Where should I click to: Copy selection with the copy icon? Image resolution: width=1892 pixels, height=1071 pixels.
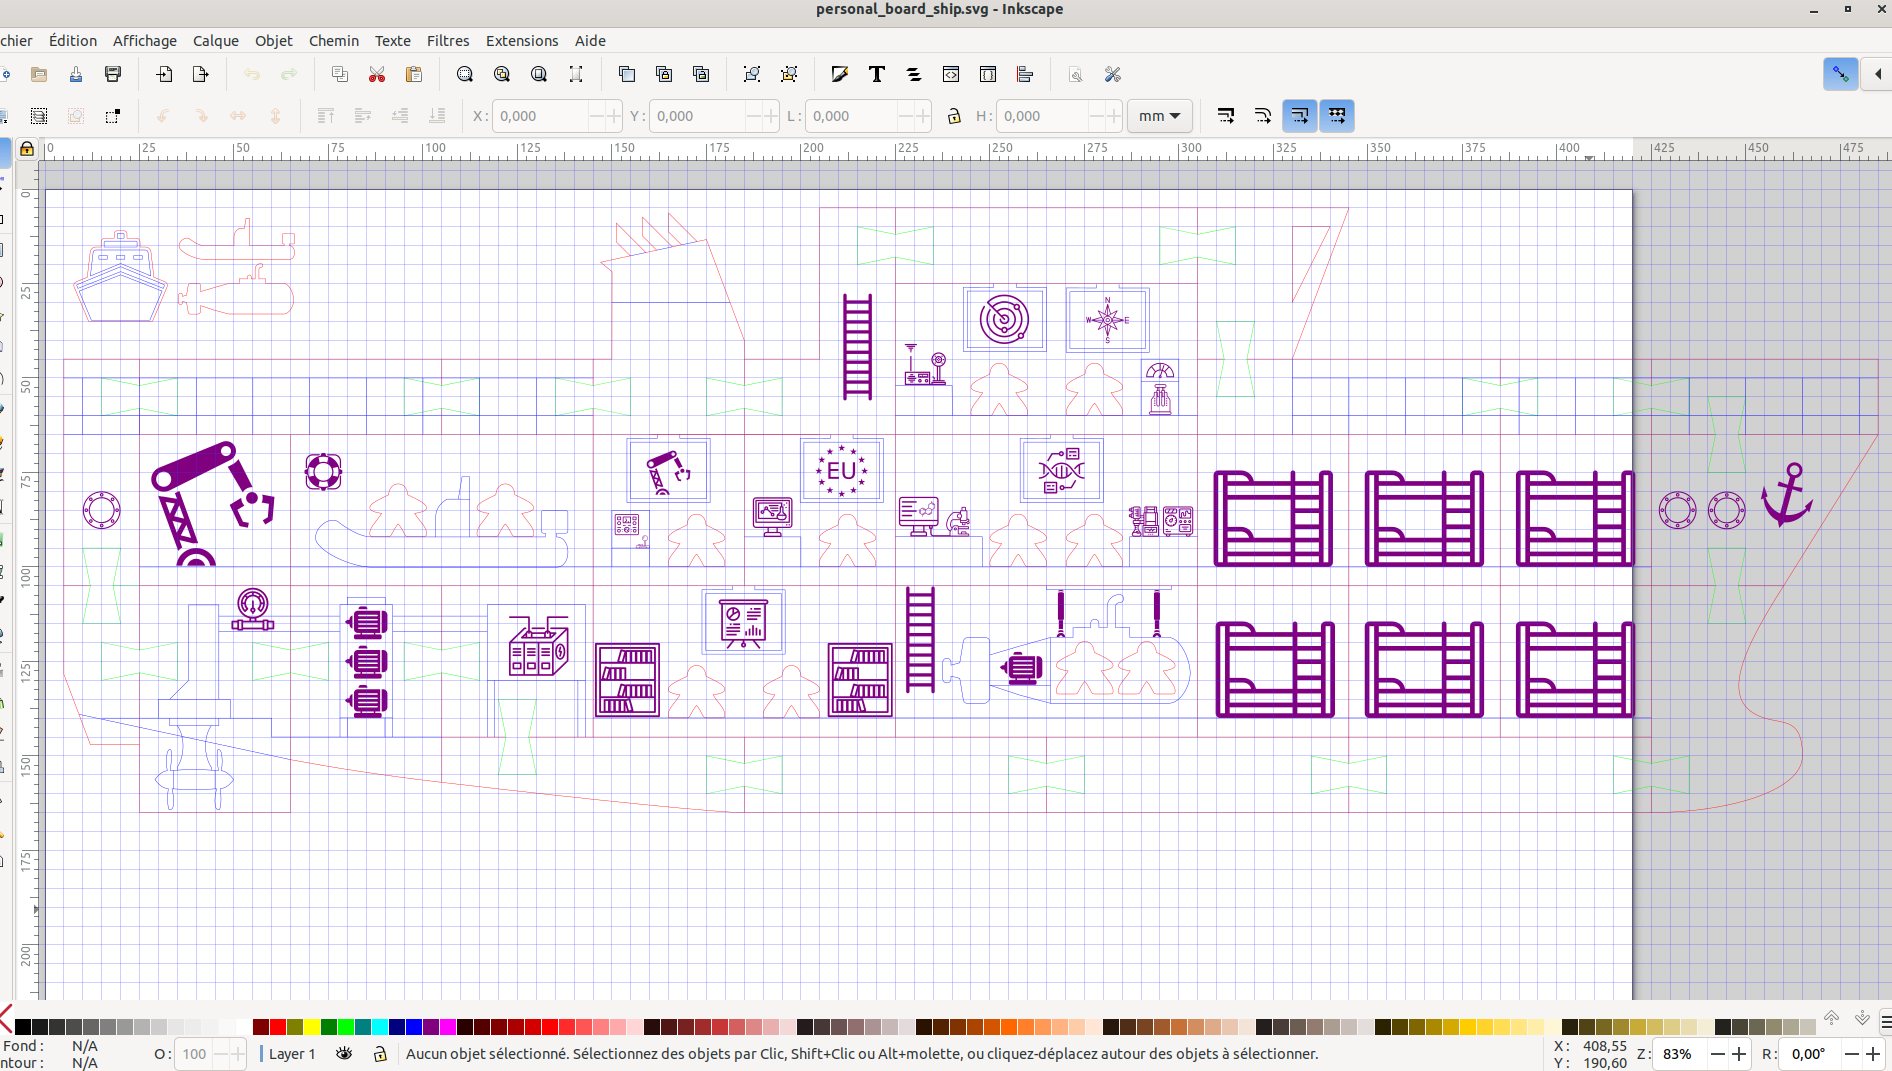(340, 74)
